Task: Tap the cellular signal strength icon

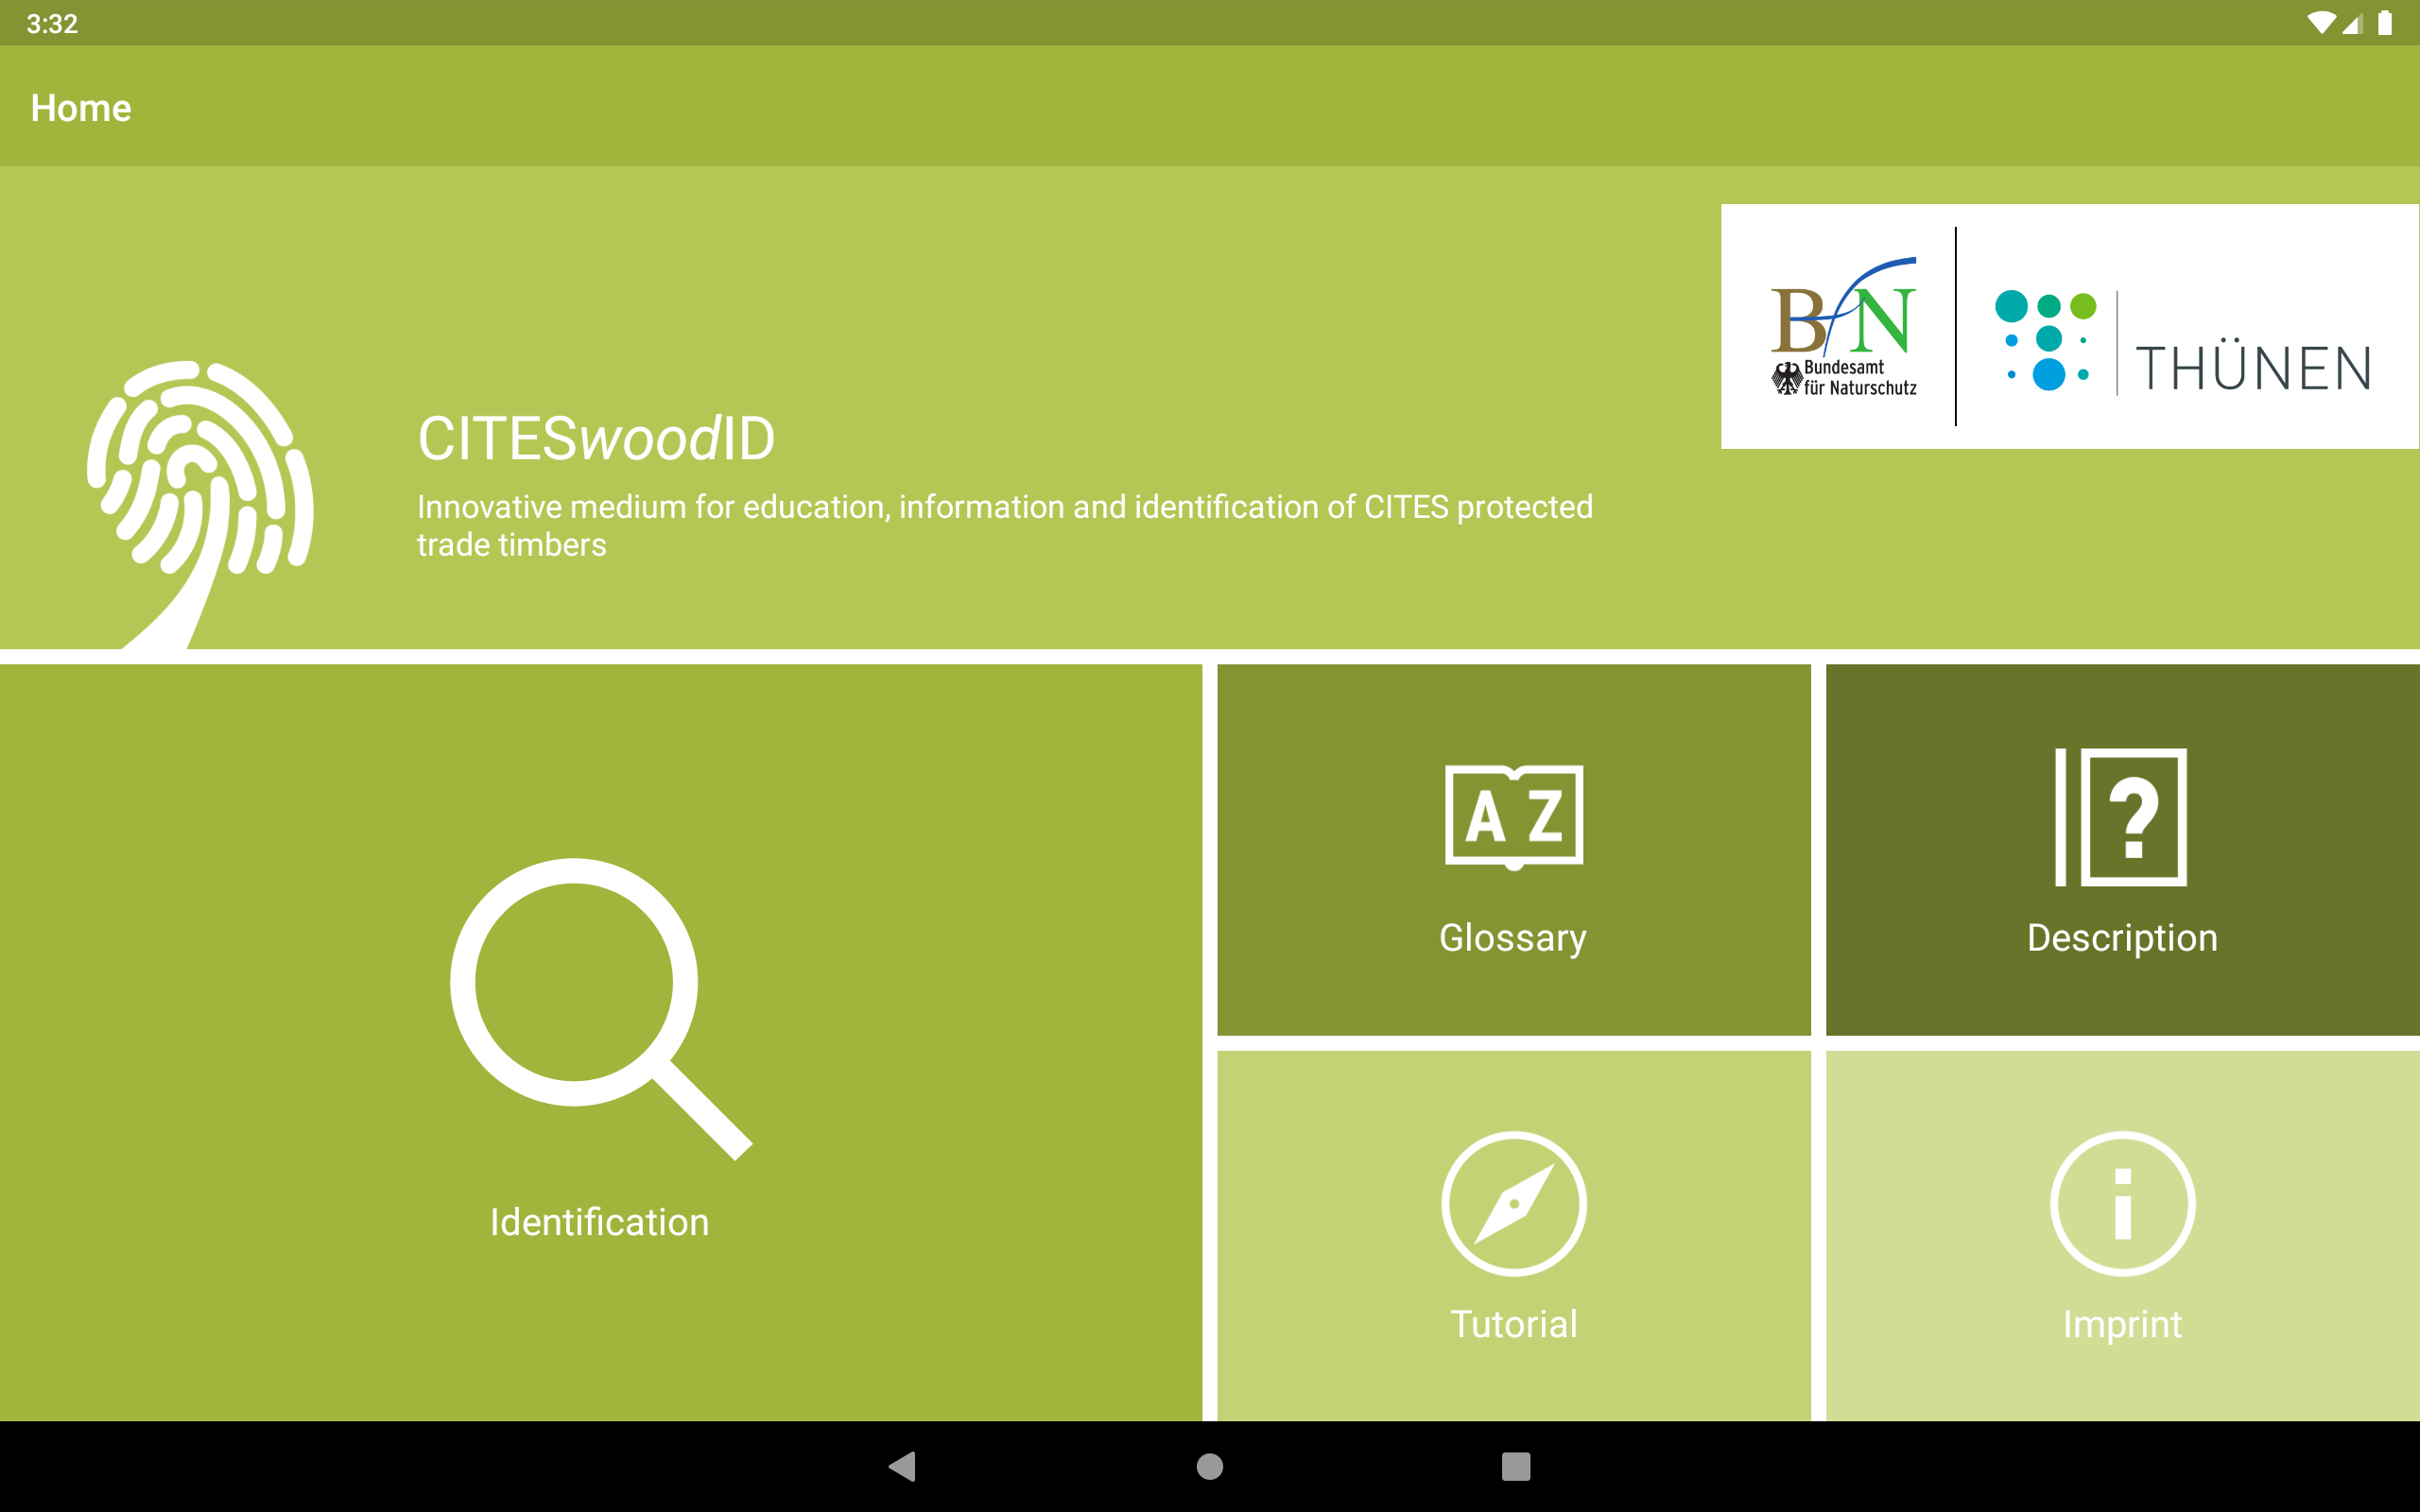Action: [x=2352, y=23]
